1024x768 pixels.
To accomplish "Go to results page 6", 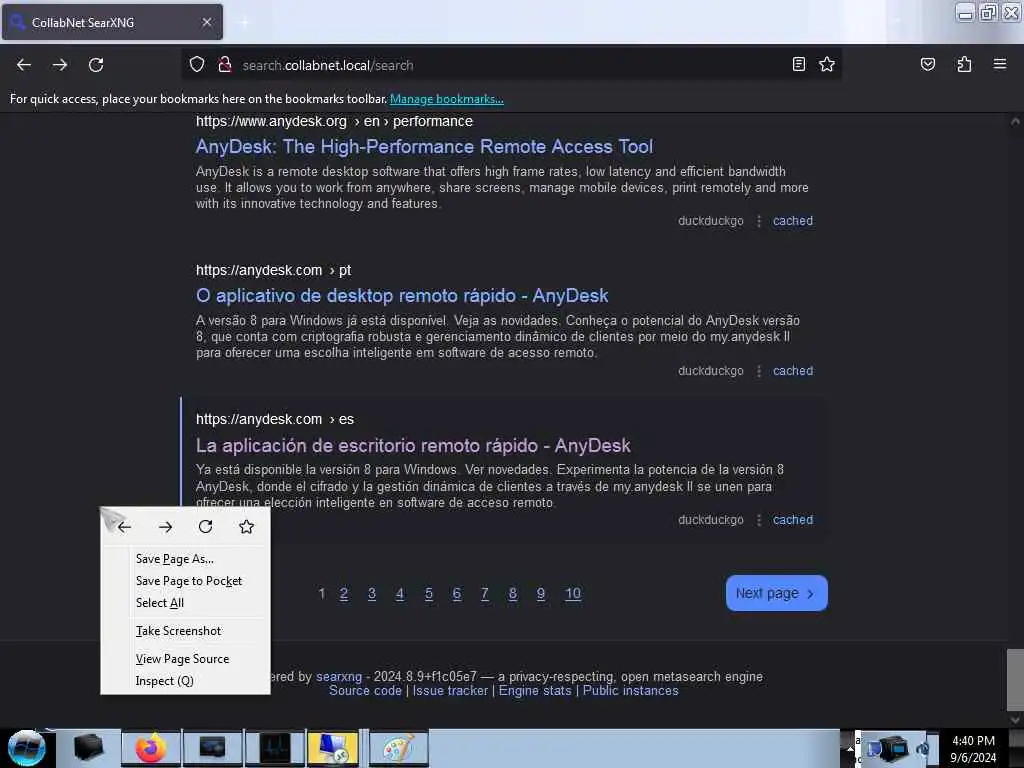I will [456, 594].
